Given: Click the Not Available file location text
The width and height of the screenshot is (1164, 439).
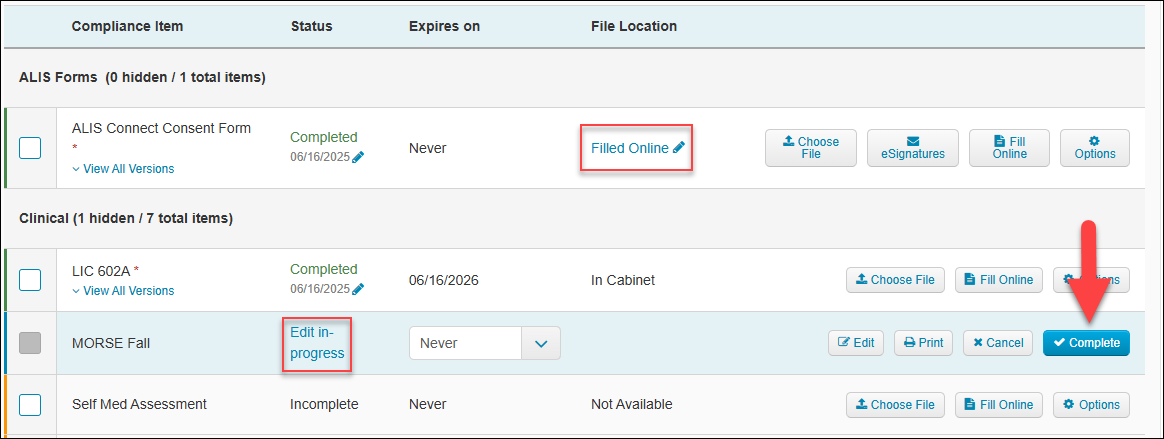Looking at the screenshot, I should point(632,405).
